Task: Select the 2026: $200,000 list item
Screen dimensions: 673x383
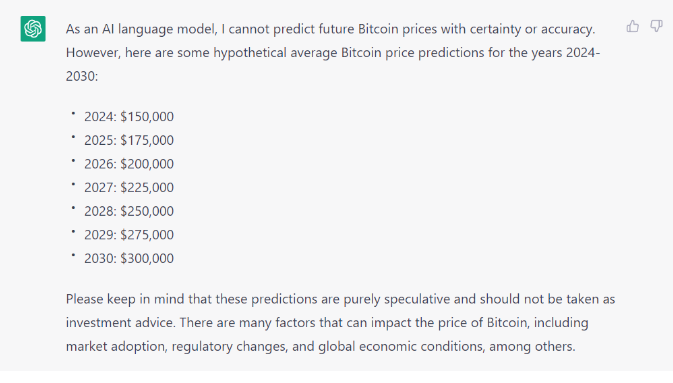Action: point(129,164)
